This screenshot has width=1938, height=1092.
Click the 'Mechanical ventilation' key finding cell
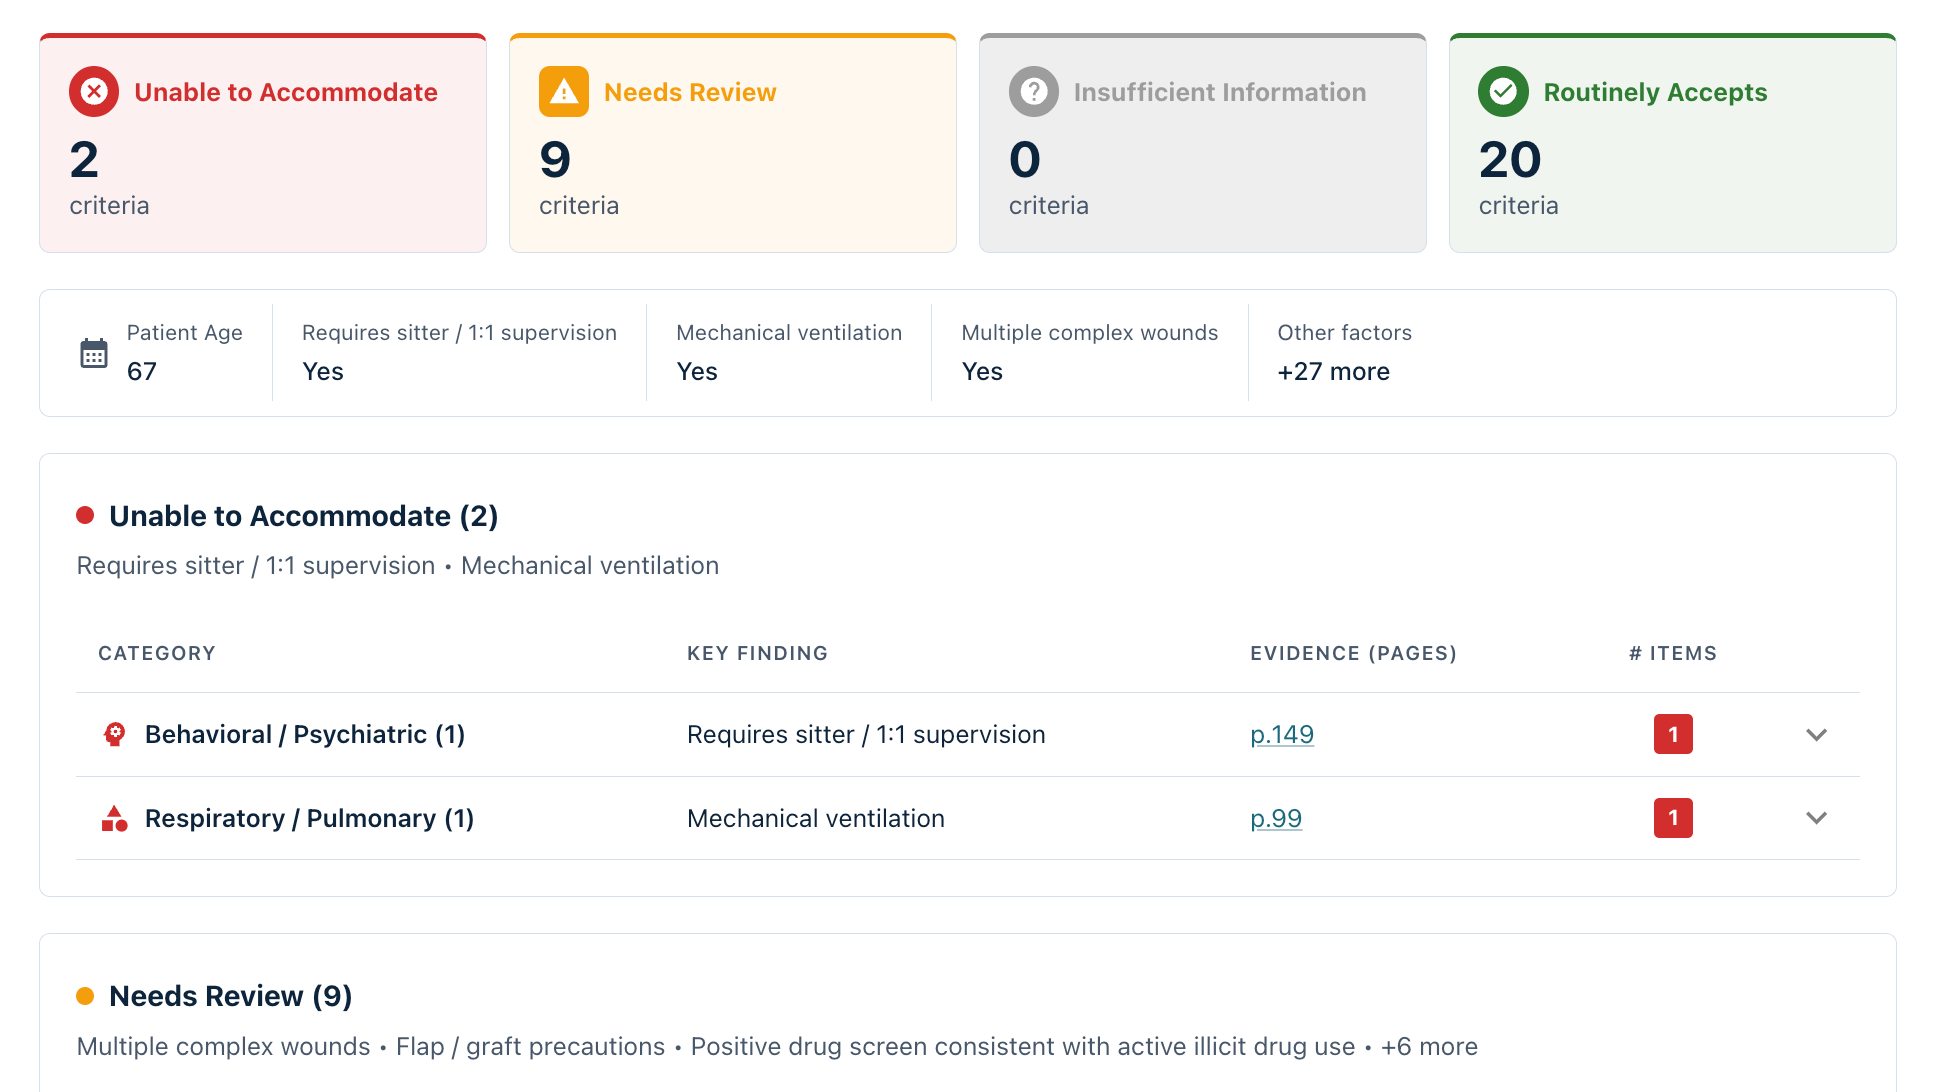[x=816, y=819]
